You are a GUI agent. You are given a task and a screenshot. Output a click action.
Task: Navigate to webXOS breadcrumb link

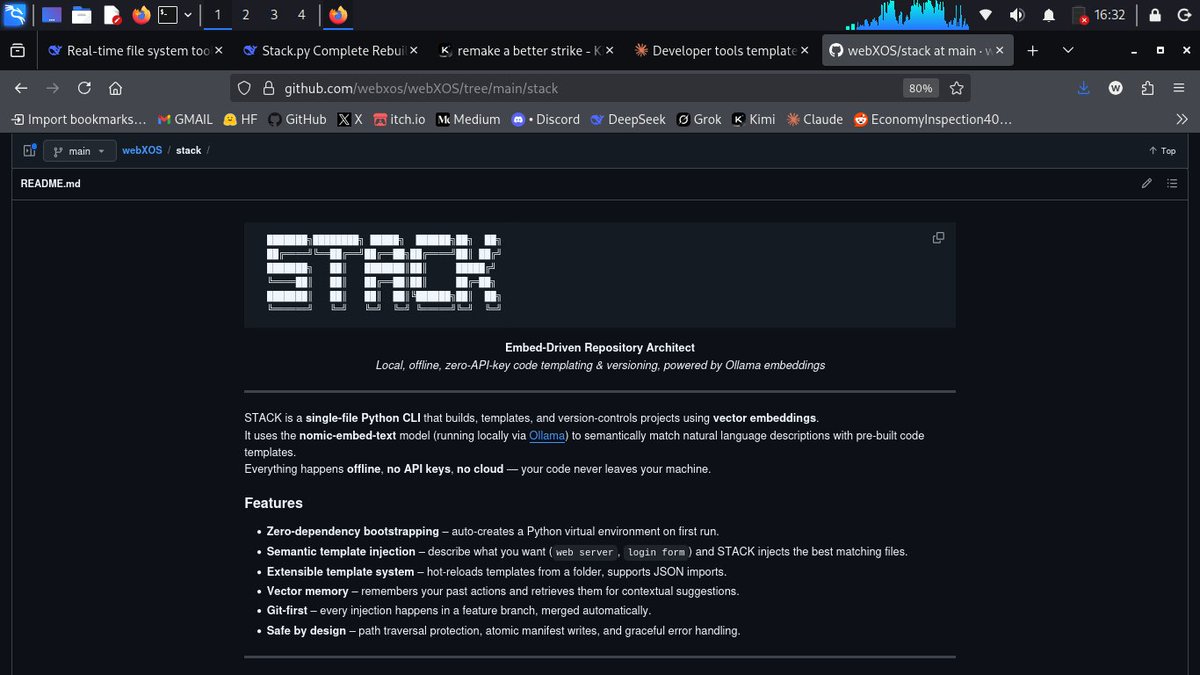142,151
